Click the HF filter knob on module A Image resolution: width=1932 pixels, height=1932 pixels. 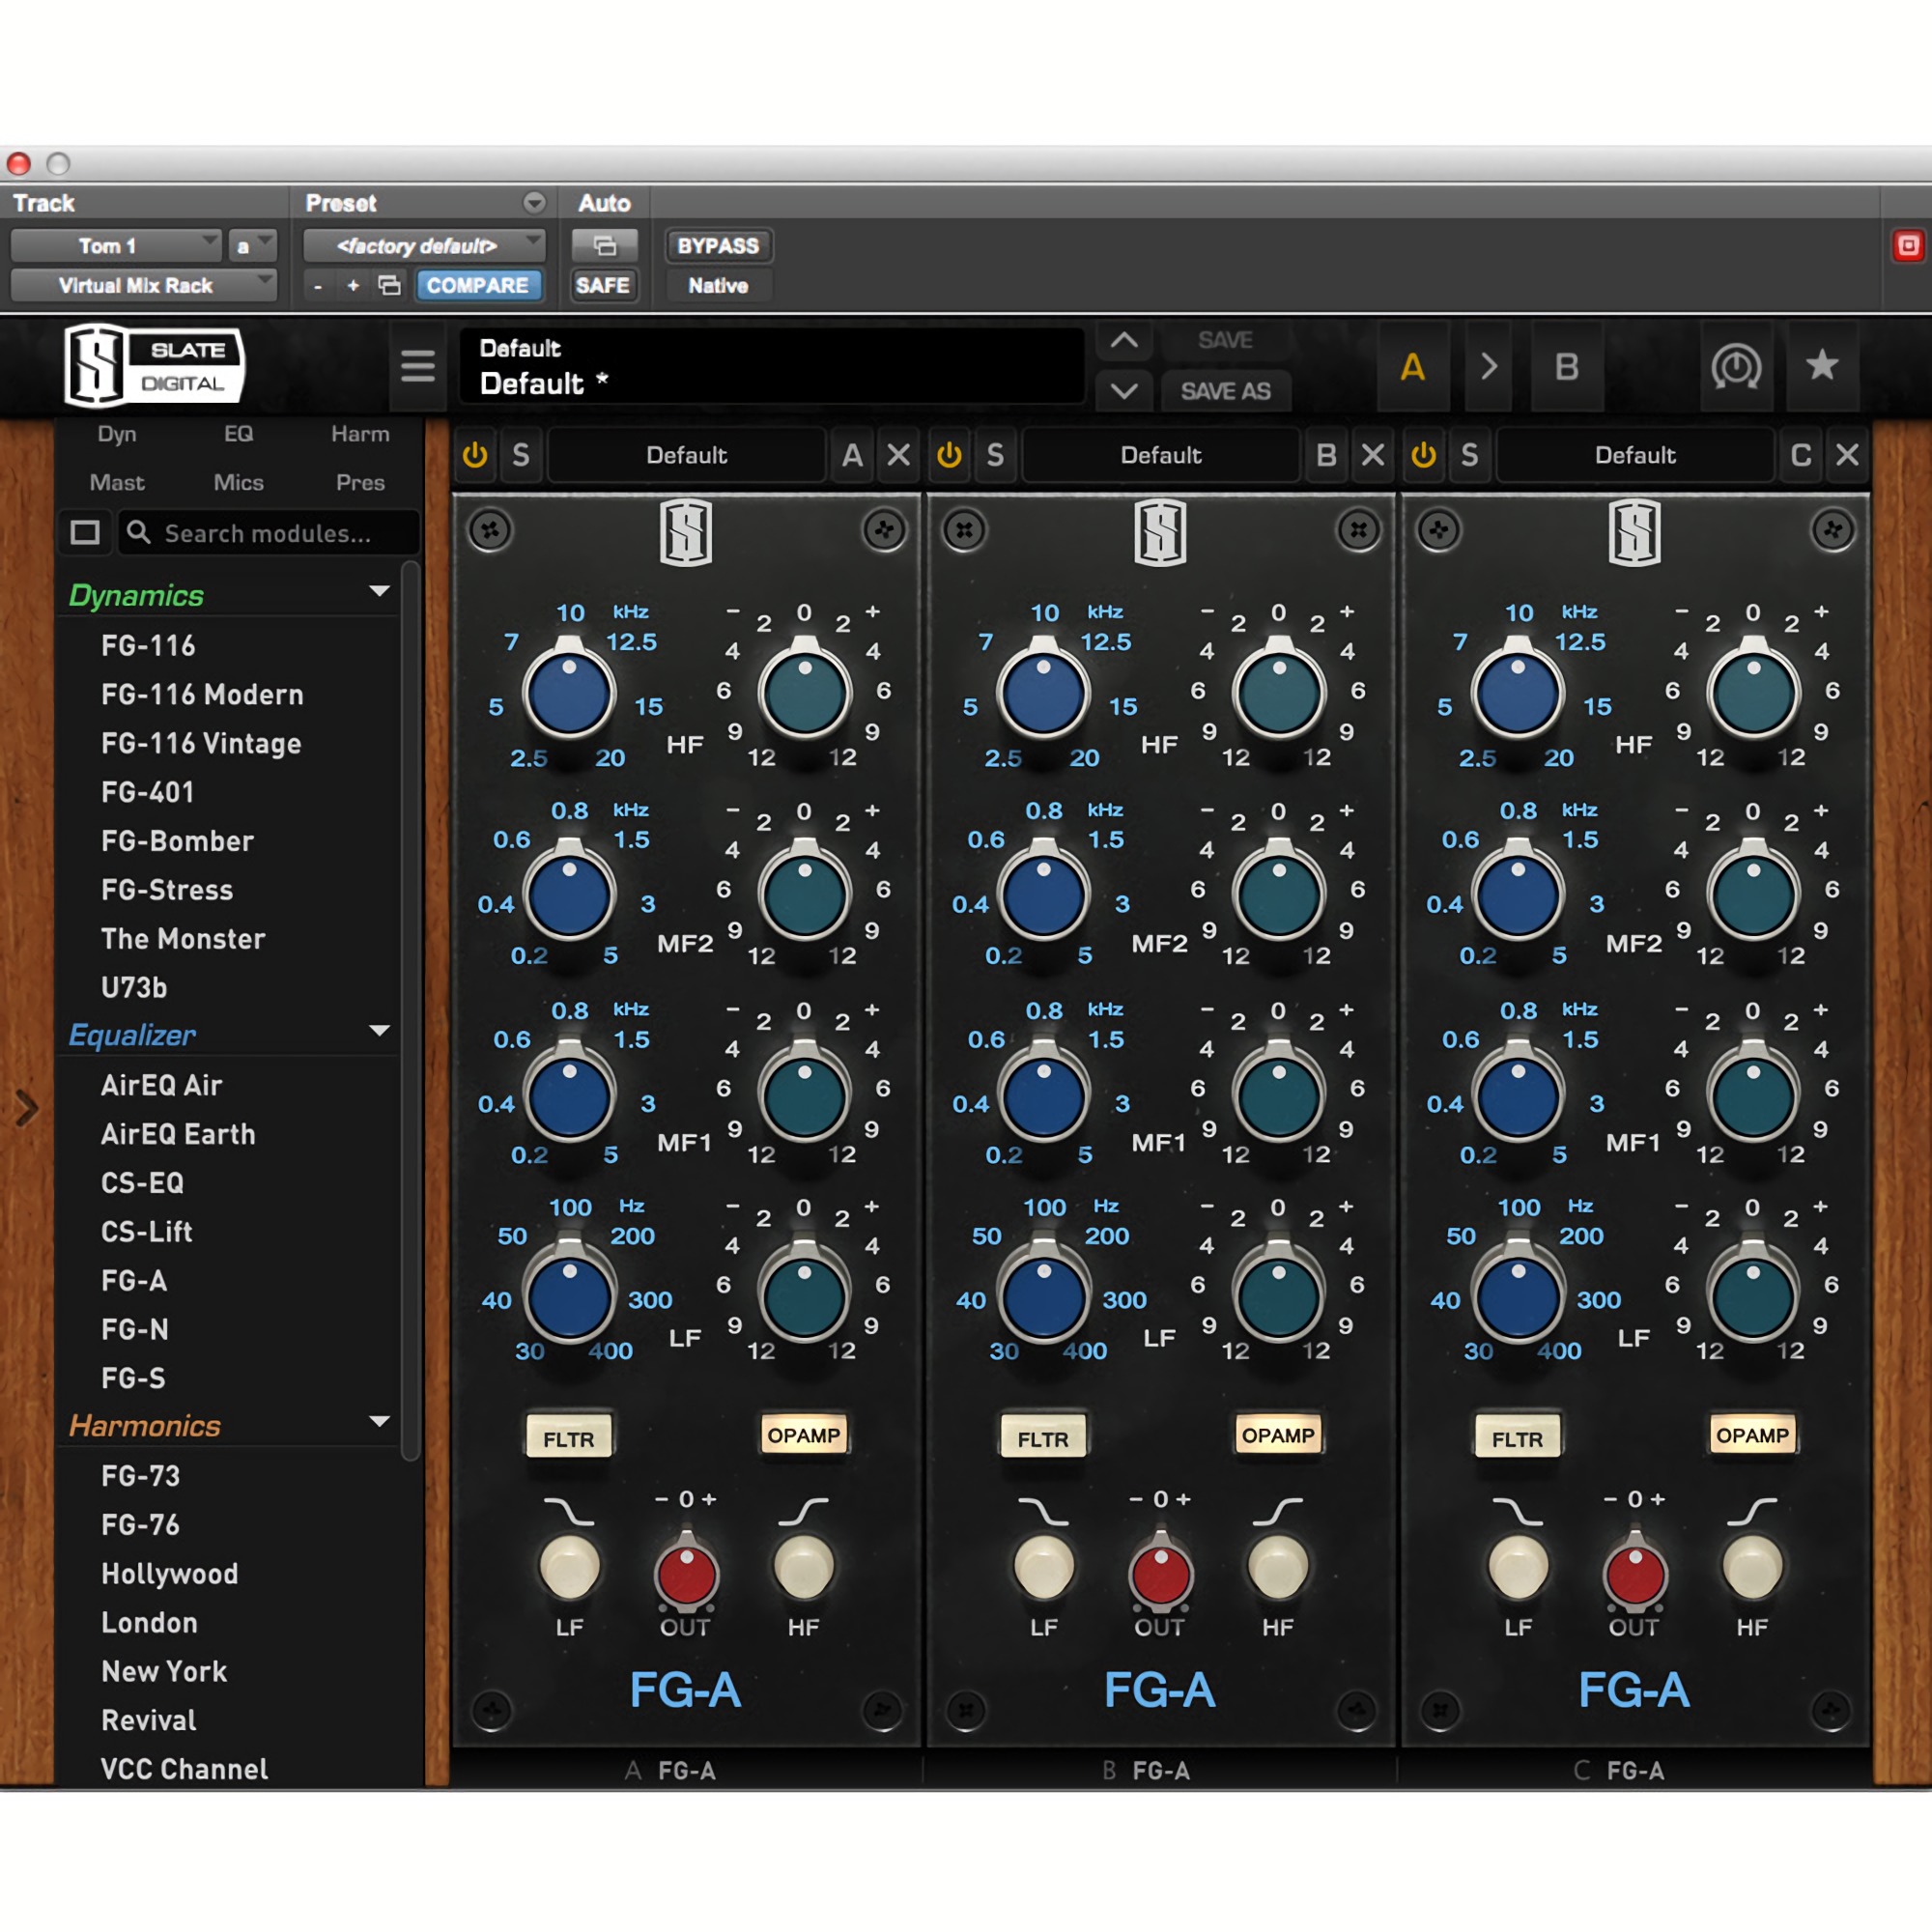804,1567
